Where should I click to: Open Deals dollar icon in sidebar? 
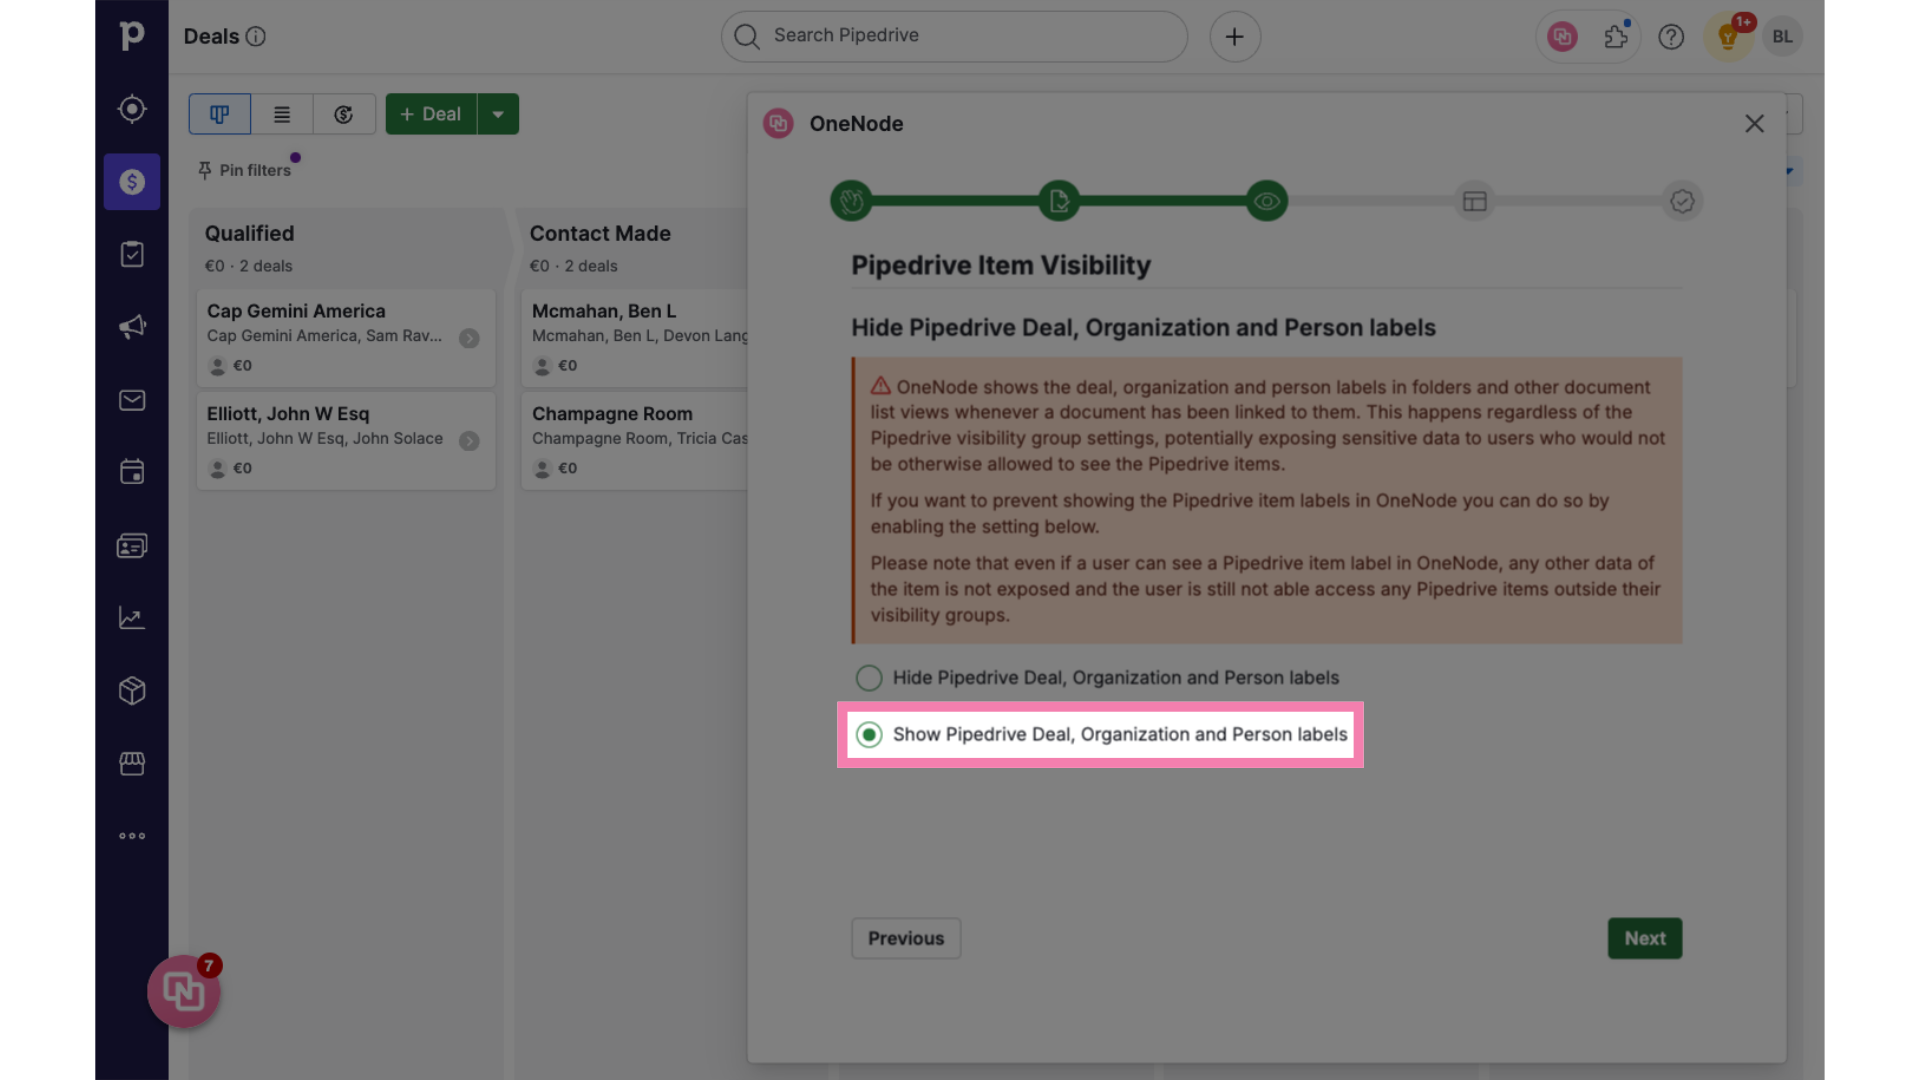tap(132, 182)
